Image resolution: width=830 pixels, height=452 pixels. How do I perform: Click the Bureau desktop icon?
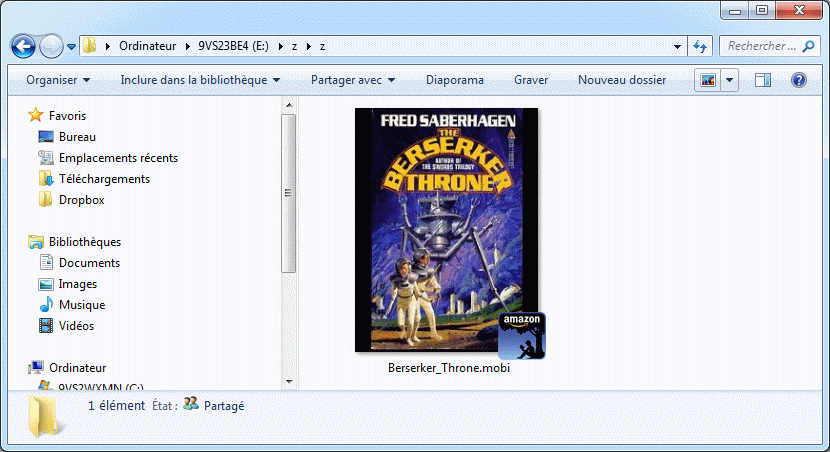(x=46, y=137)
